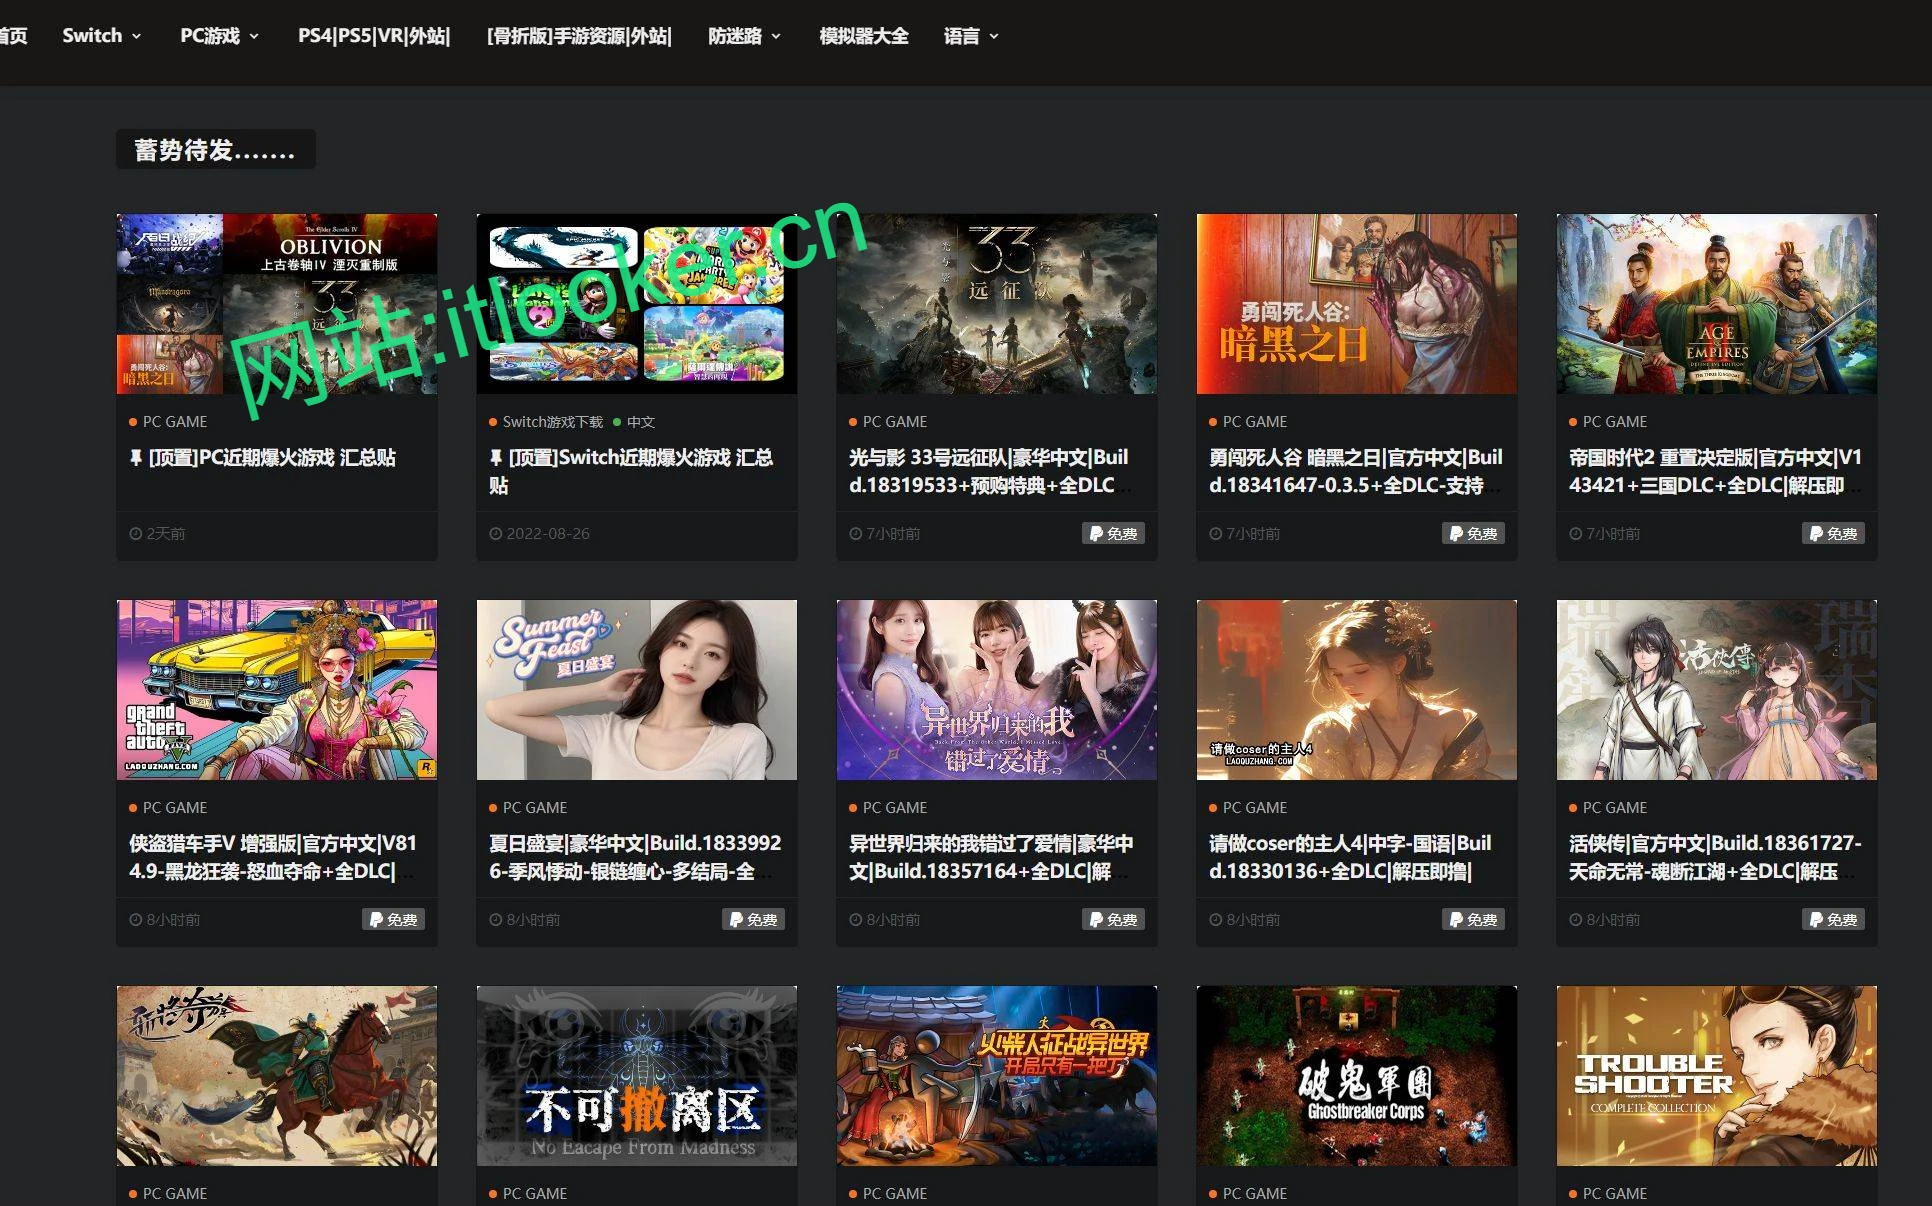Click the 暗黑之日 cover thumbnail
The height and width of the screenshot is (1206, 1932).
pos(1357,303)
